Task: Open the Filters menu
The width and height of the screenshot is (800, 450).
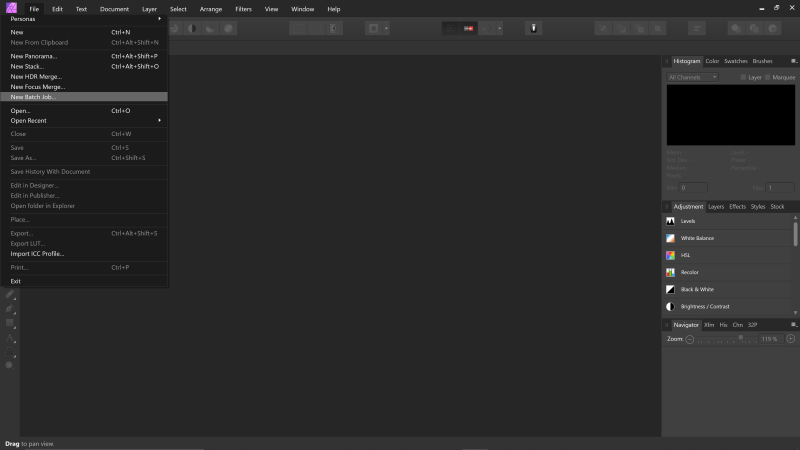Action: [x=243, y=9]
